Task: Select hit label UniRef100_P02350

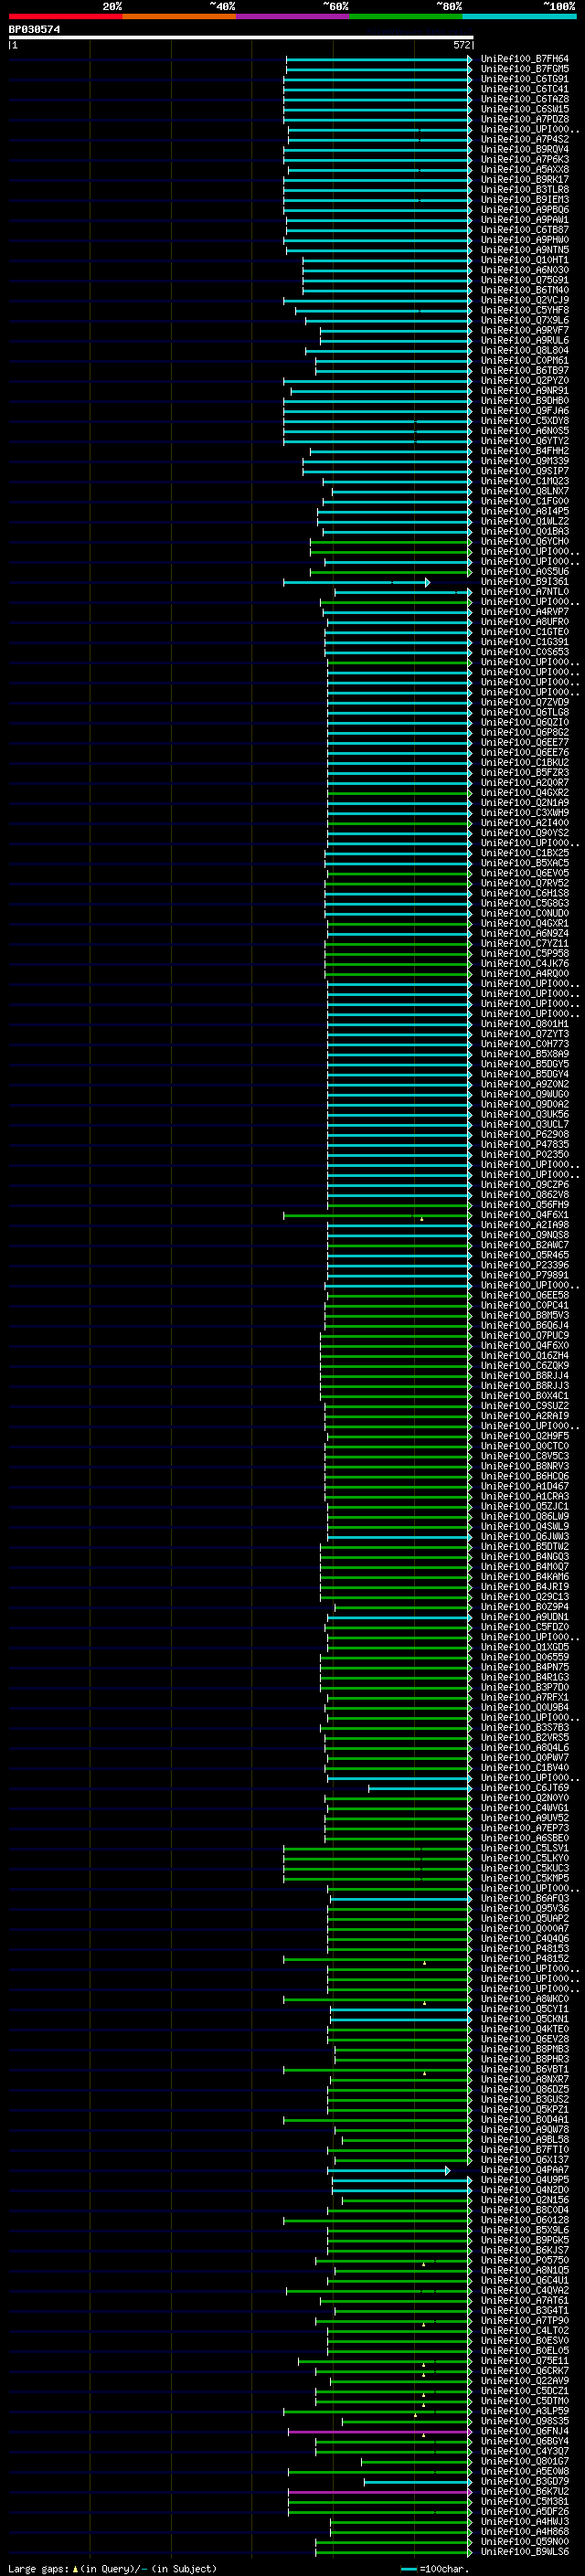Action: pos(524,1155)
